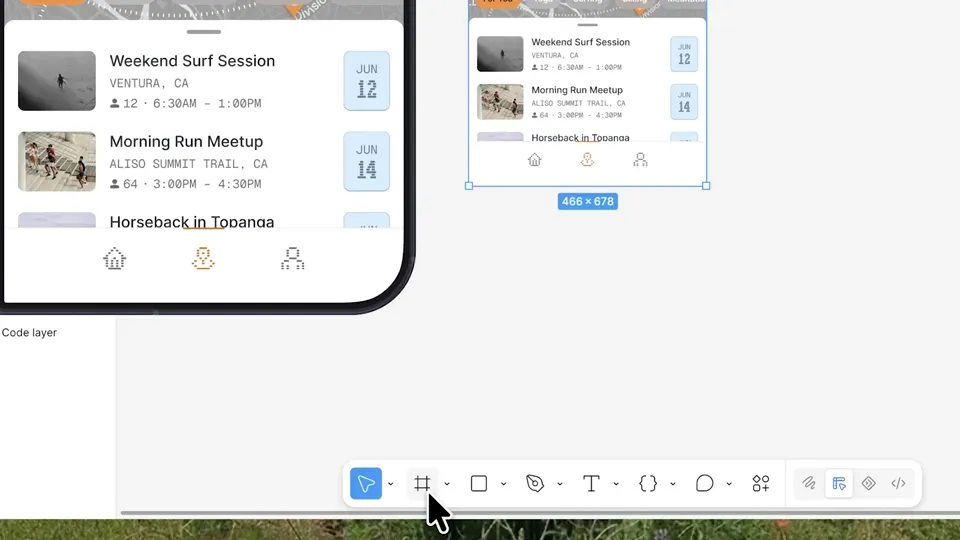Click '12 · 6:30AM – 1:00PM' in large mockup
This screenshot has height=540, width=960.
pyautogui.click(x=192, y=103)
